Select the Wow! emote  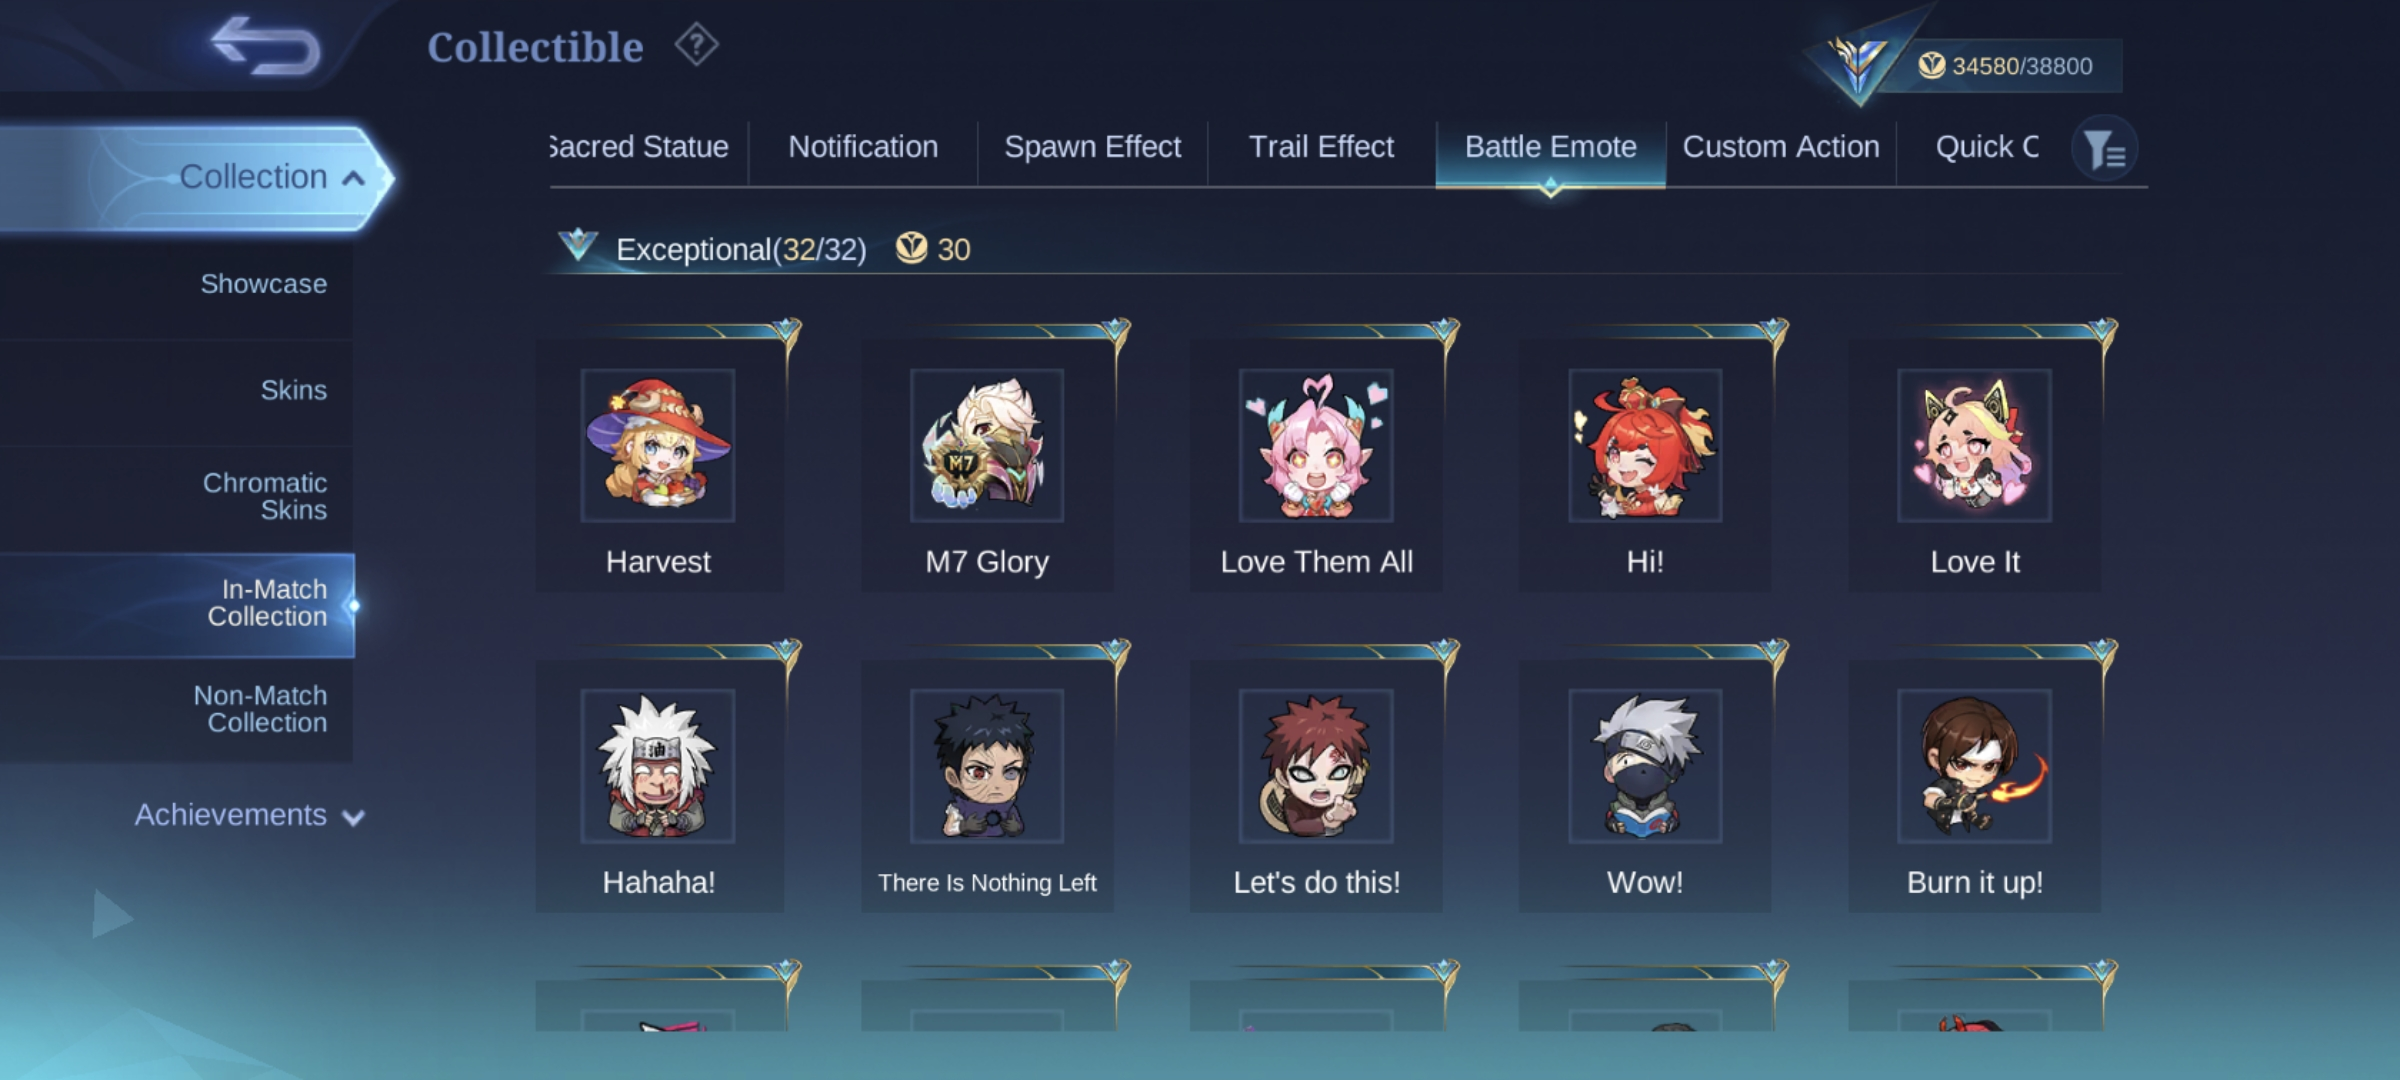(1645, 785)
